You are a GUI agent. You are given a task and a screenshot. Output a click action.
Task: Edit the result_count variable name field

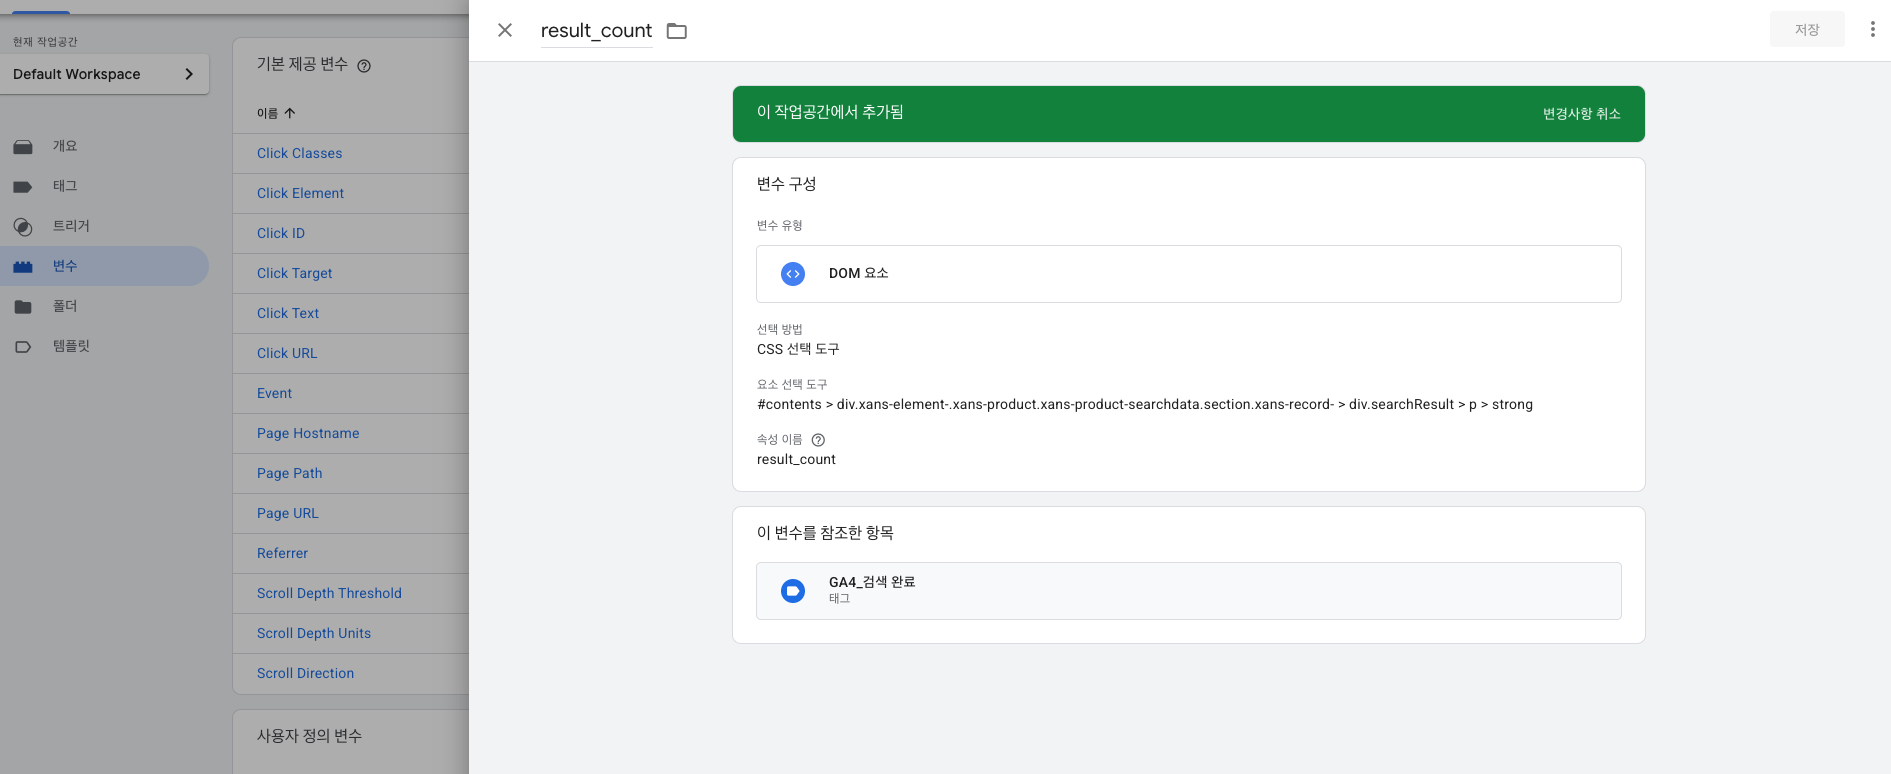(x=596, y=31)
